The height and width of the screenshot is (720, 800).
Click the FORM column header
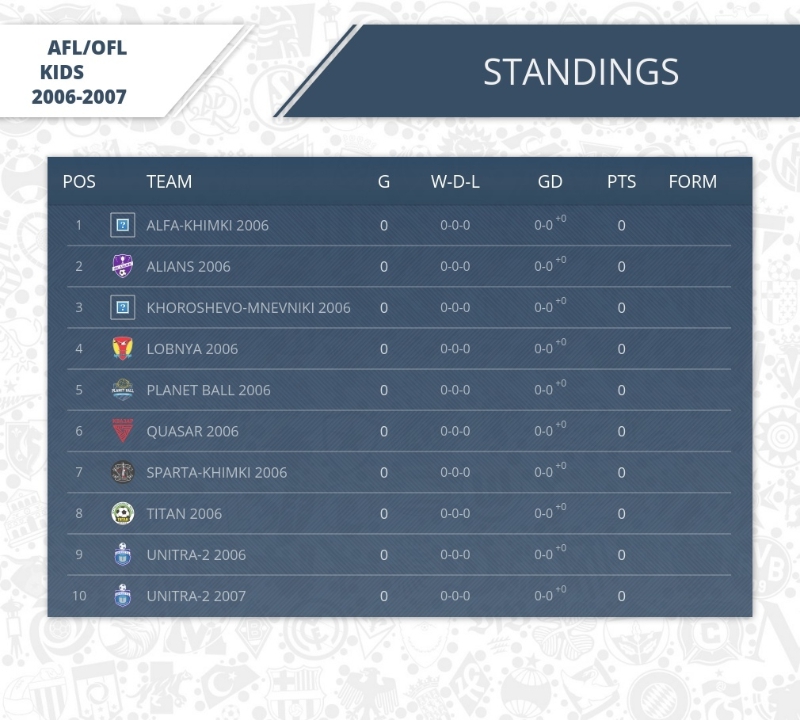pyautogui.click(x=693, y=182)
